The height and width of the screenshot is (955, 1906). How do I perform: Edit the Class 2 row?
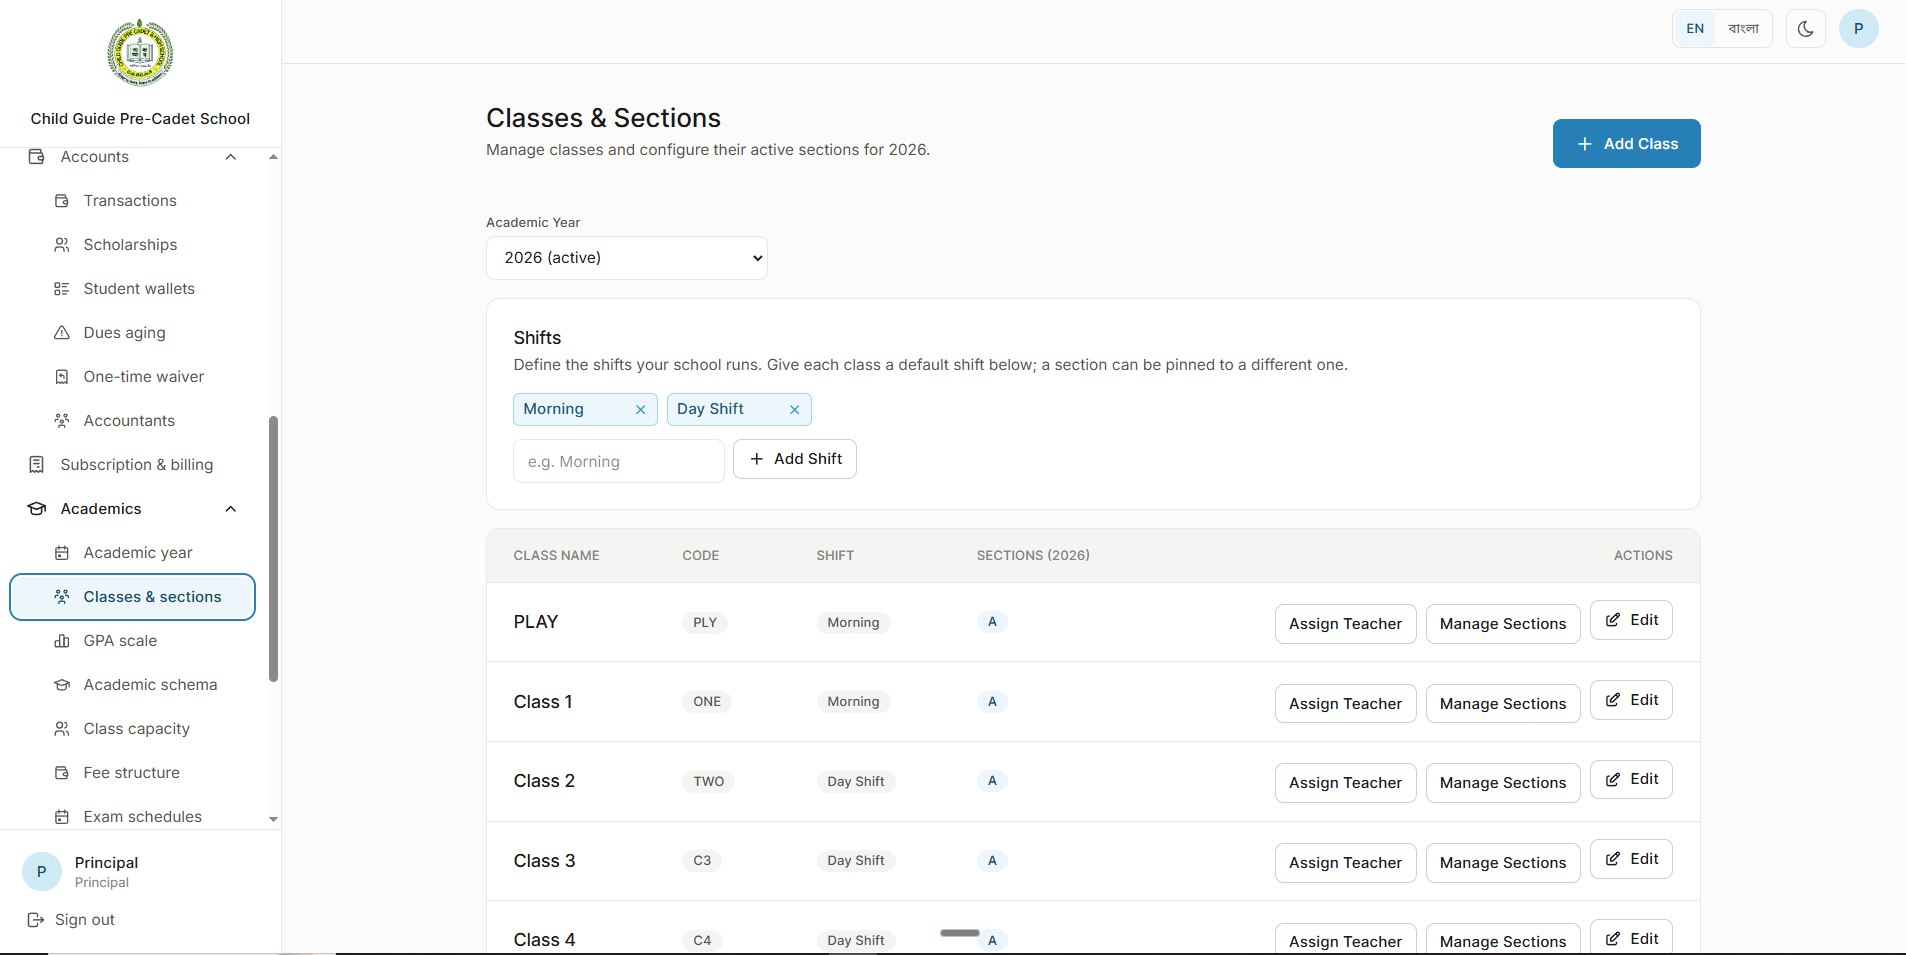click(1631, 780)
